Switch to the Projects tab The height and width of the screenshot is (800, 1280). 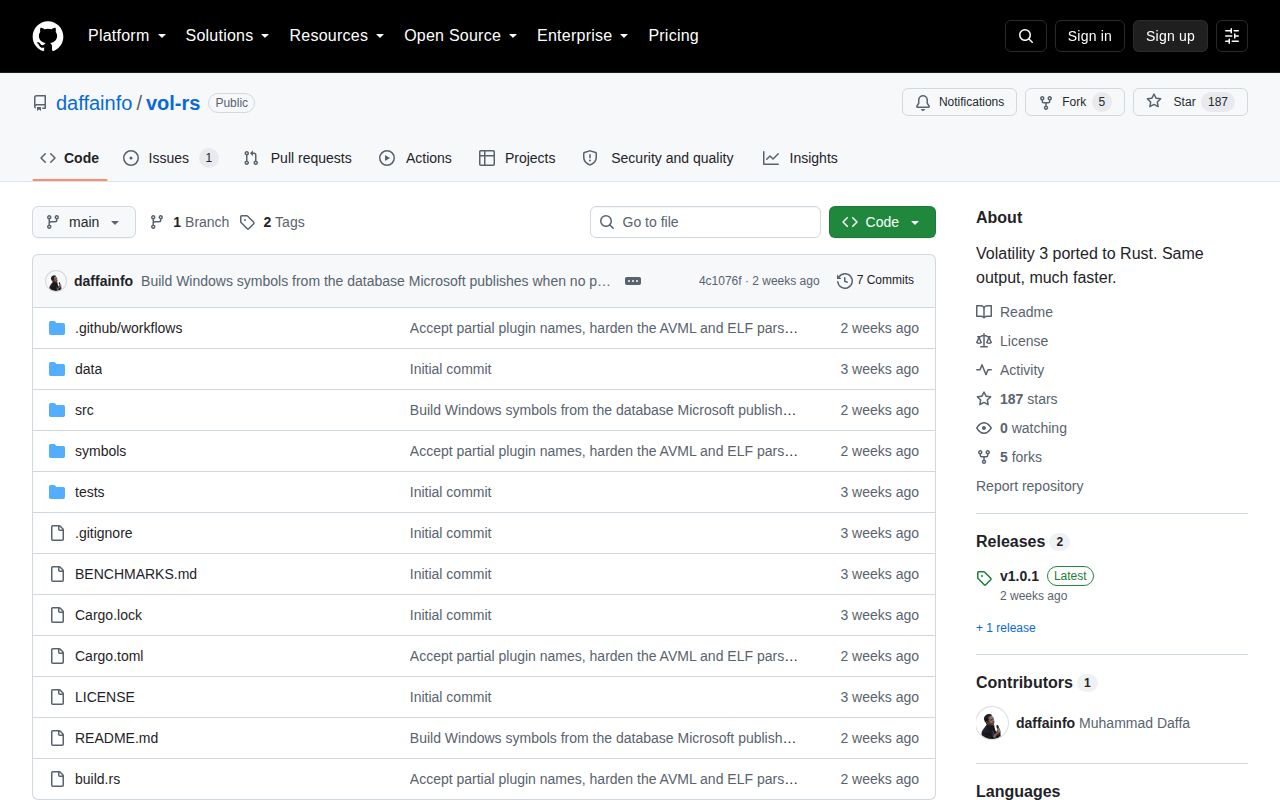[x=517, y=158]
